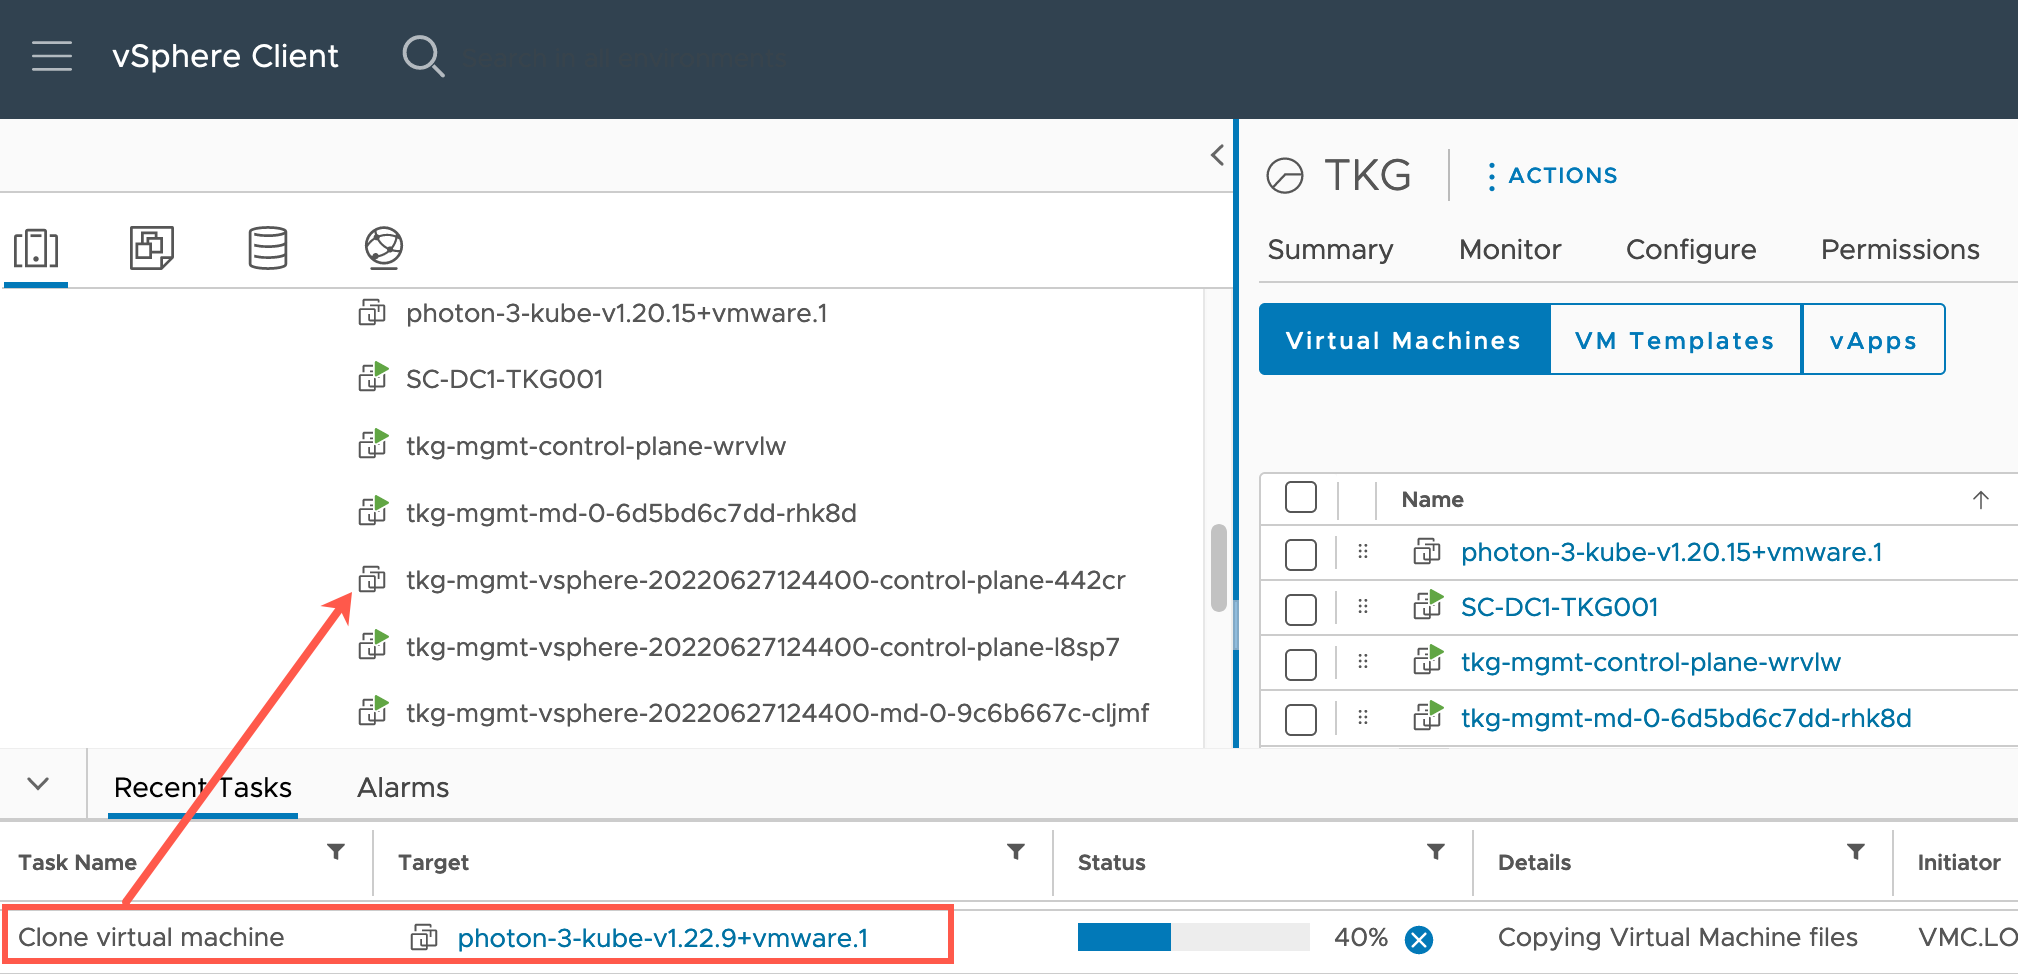Click powered-on VM icon beside SC-DC1-TKG001 in grid
This screenshot has width=2018, height=974.
[x=1427, y=605]
